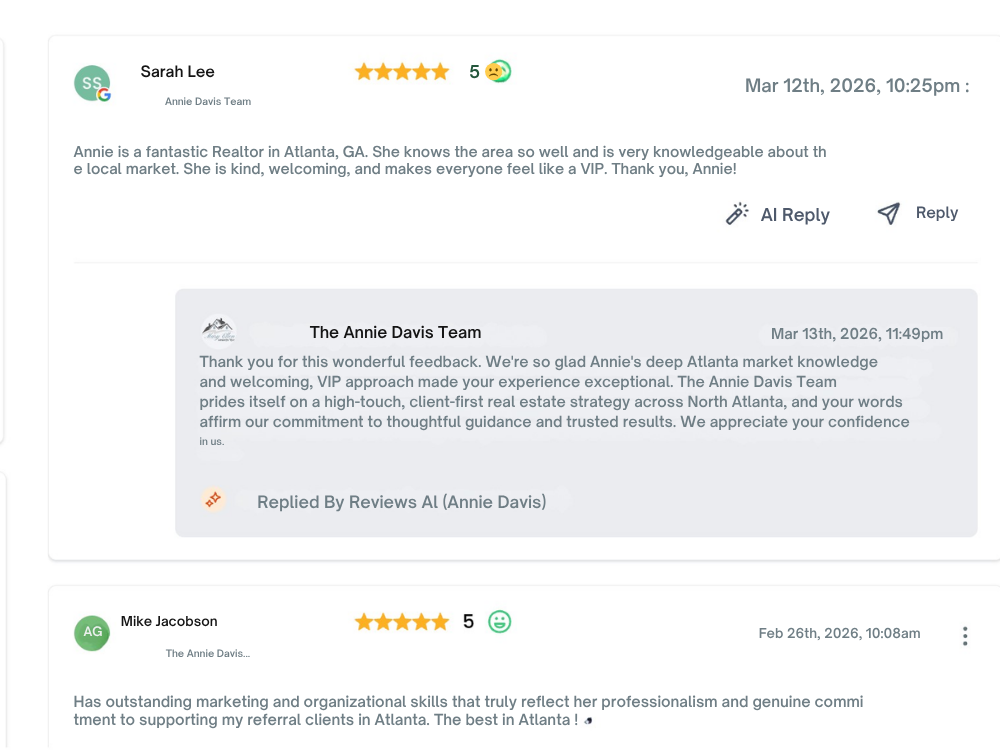Click the first star in Mike Jacobson's rating
The width and height of the screenshot is (1000, 750).
click(x=364, y=621)
